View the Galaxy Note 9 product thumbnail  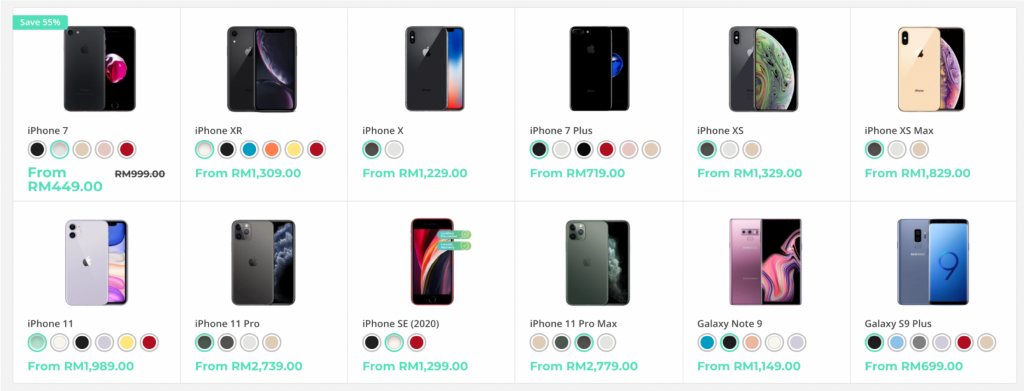coord(765,262)
